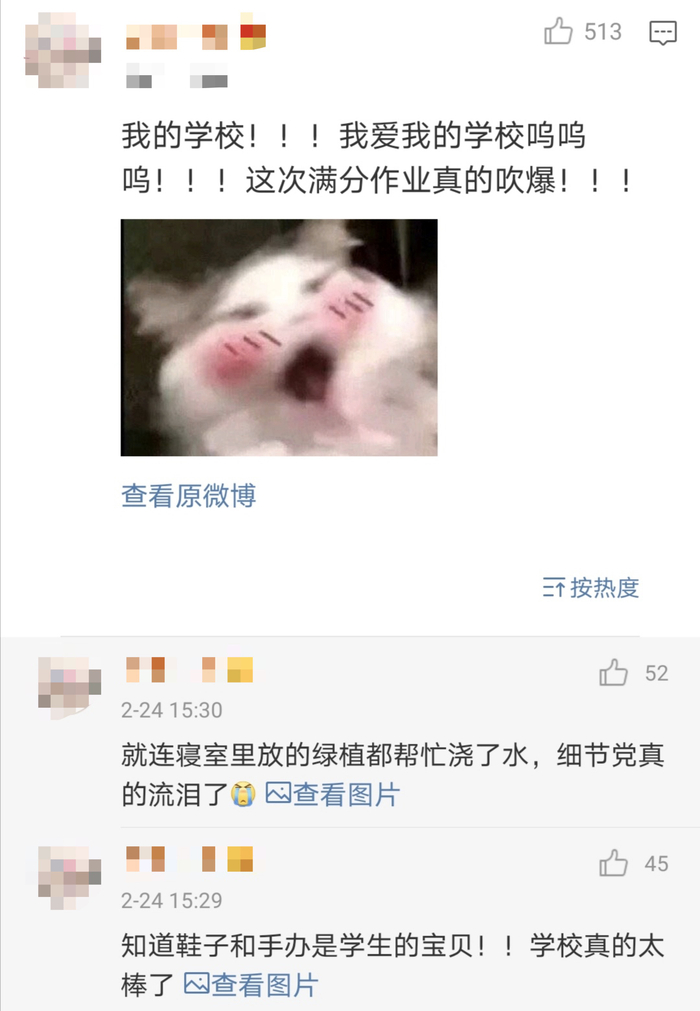700x1011 pixels.
Task: Open username of the 15:29 commenter
Action: (190, 859)
